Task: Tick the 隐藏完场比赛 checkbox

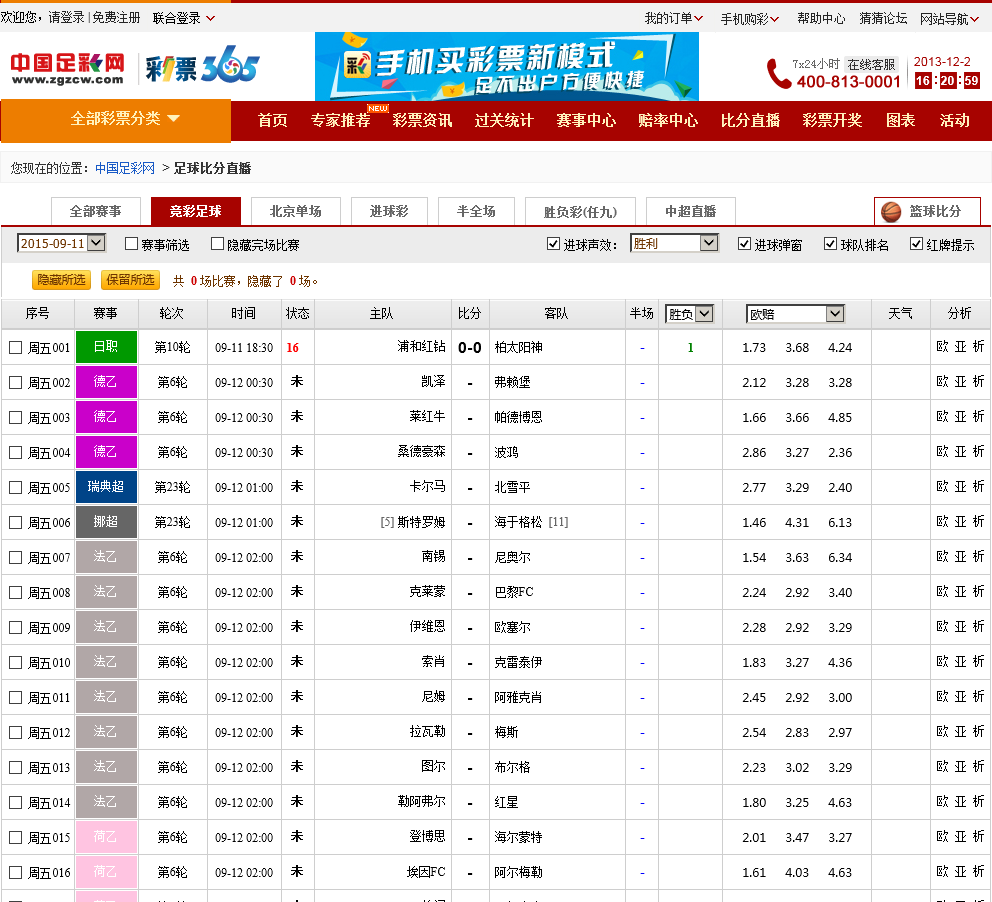Action: tap(218, 244)
